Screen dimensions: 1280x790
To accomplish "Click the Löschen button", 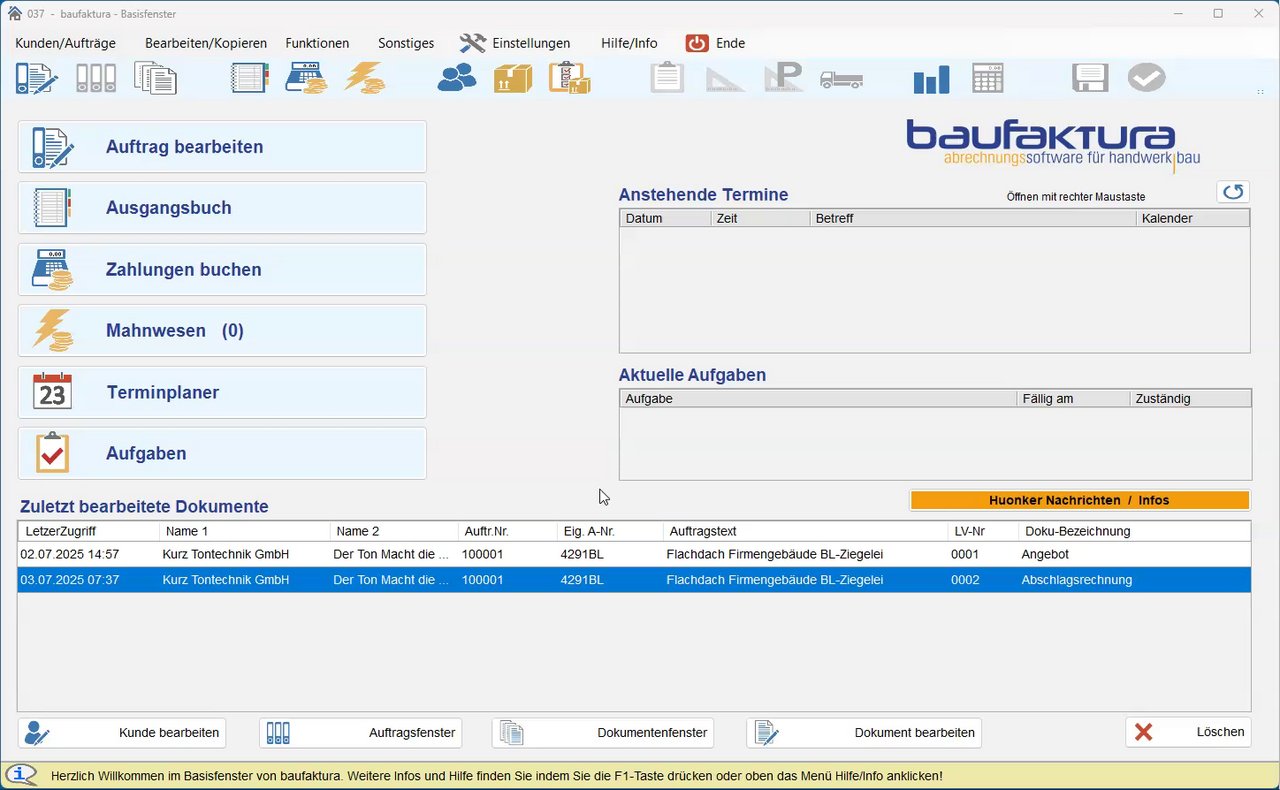I will 1188,732.
